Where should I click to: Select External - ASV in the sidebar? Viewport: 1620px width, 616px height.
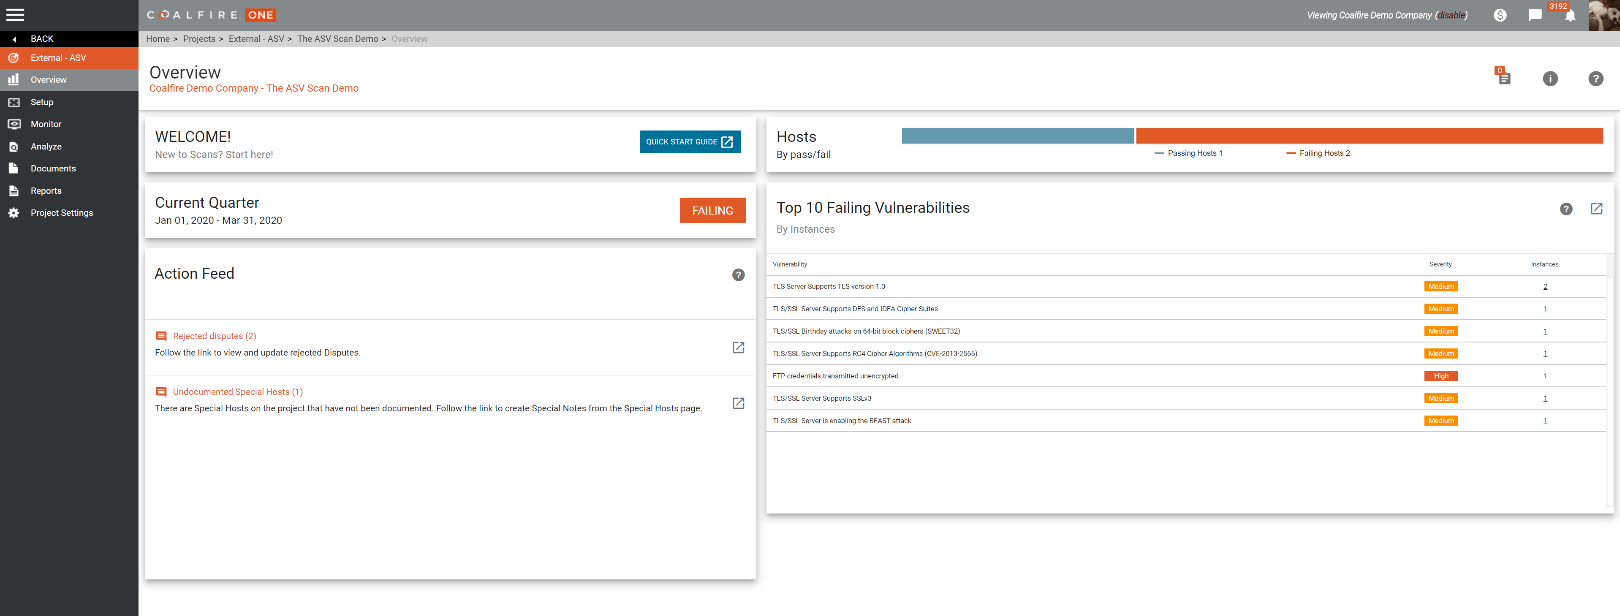point(69,58)
